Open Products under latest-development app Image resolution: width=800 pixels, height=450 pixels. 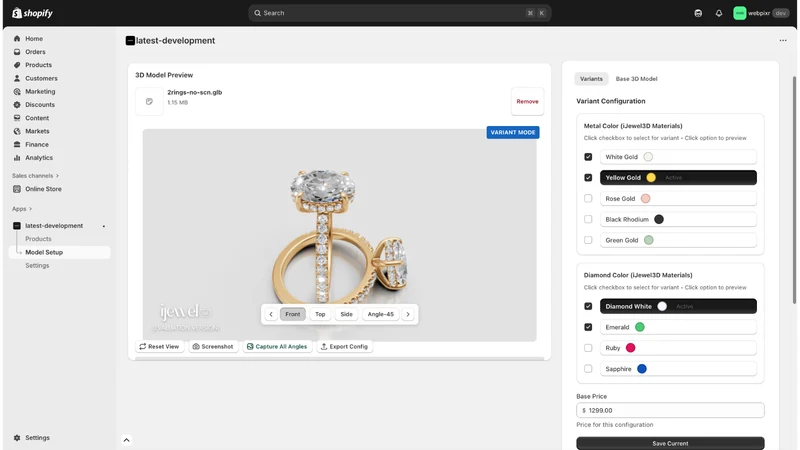tap(38, 239)
